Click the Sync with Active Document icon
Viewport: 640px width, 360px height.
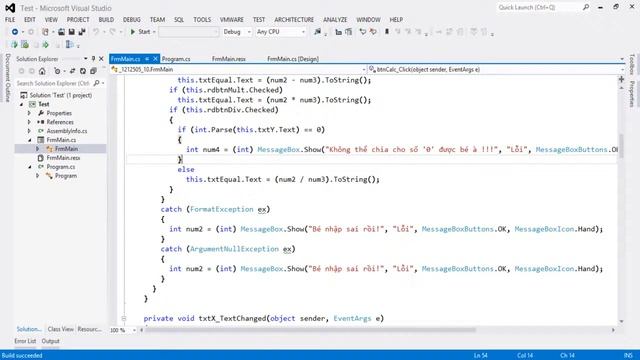pyautogui.click(x=72, y=71)
